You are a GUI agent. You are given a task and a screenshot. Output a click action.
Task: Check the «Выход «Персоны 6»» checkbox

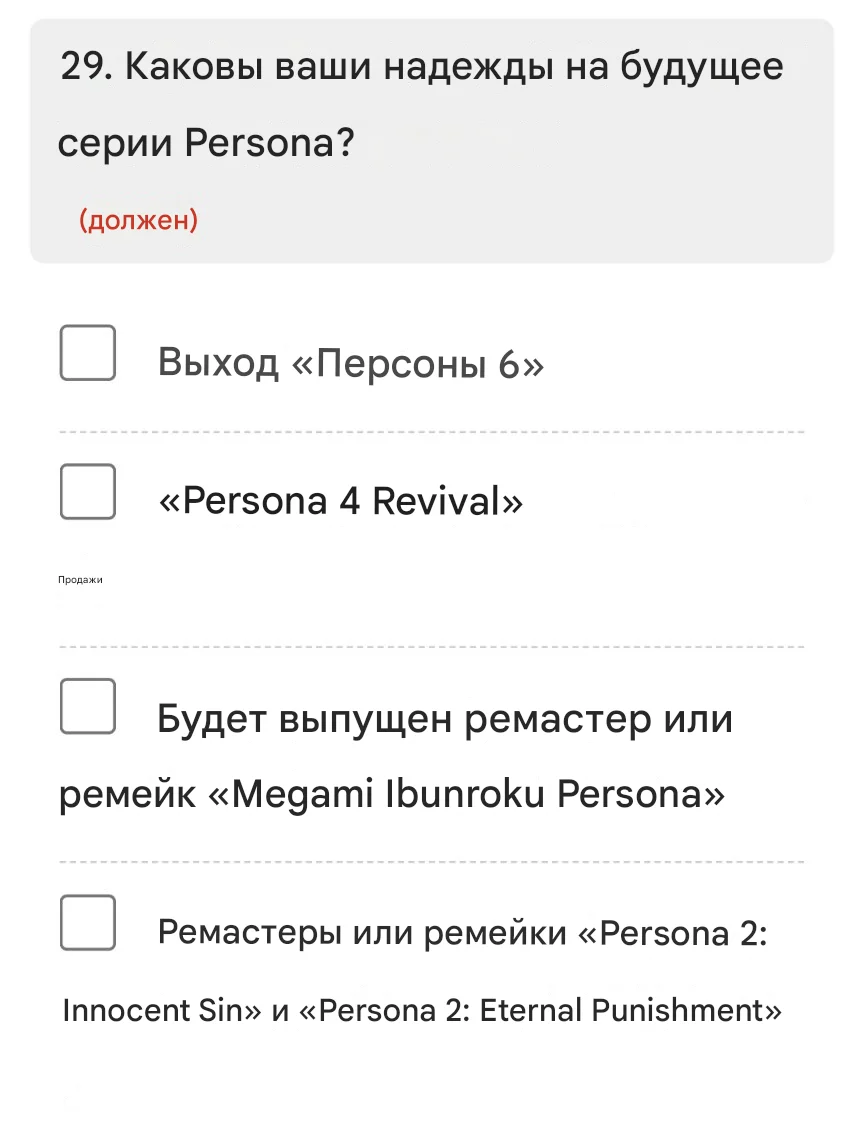pos(88,353)
